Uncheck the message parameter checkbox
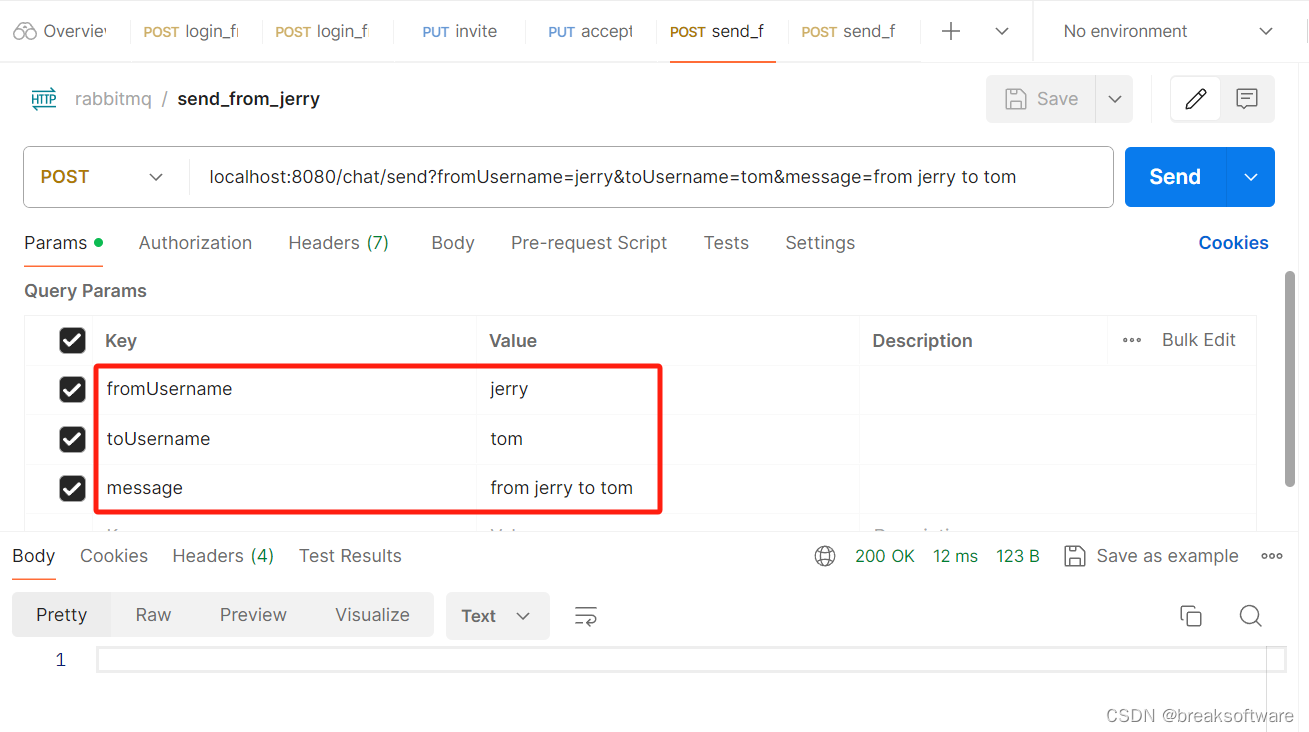1309x732 pixels. pos(72,488)
